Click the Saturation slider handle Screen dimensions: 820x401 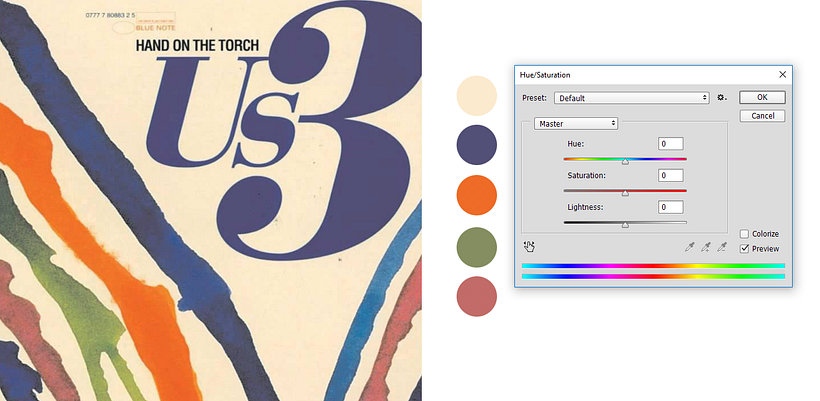[625, 193]
